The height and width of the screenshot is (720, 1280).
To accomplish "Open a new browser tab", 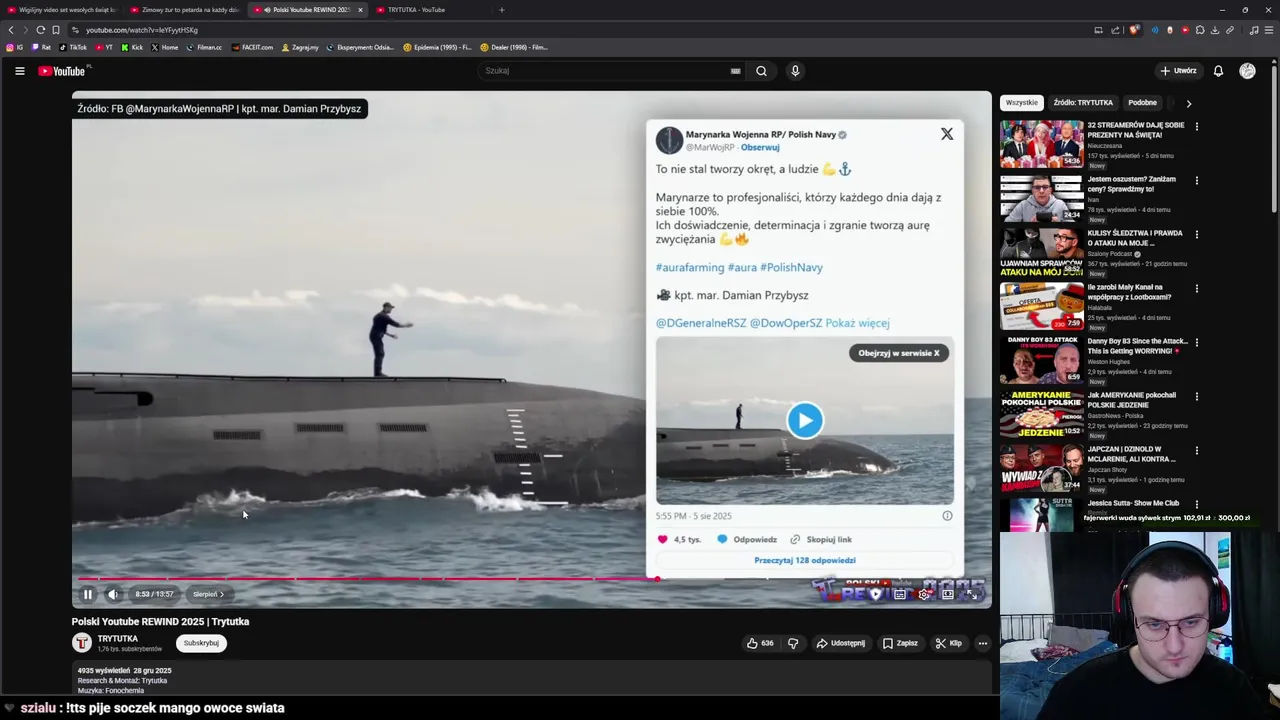I will (502, 10).
